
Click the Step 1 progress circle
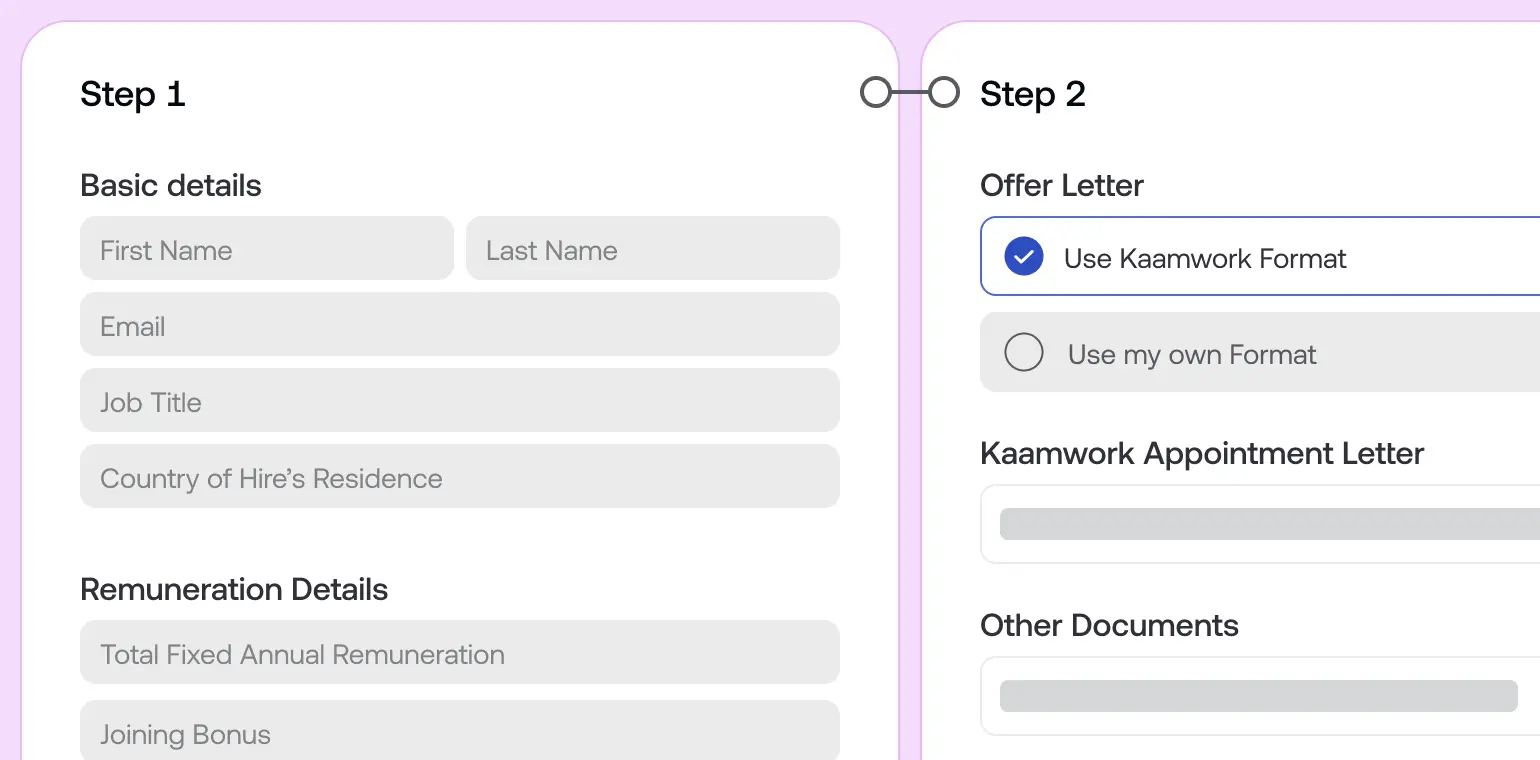tap(874, 92)
